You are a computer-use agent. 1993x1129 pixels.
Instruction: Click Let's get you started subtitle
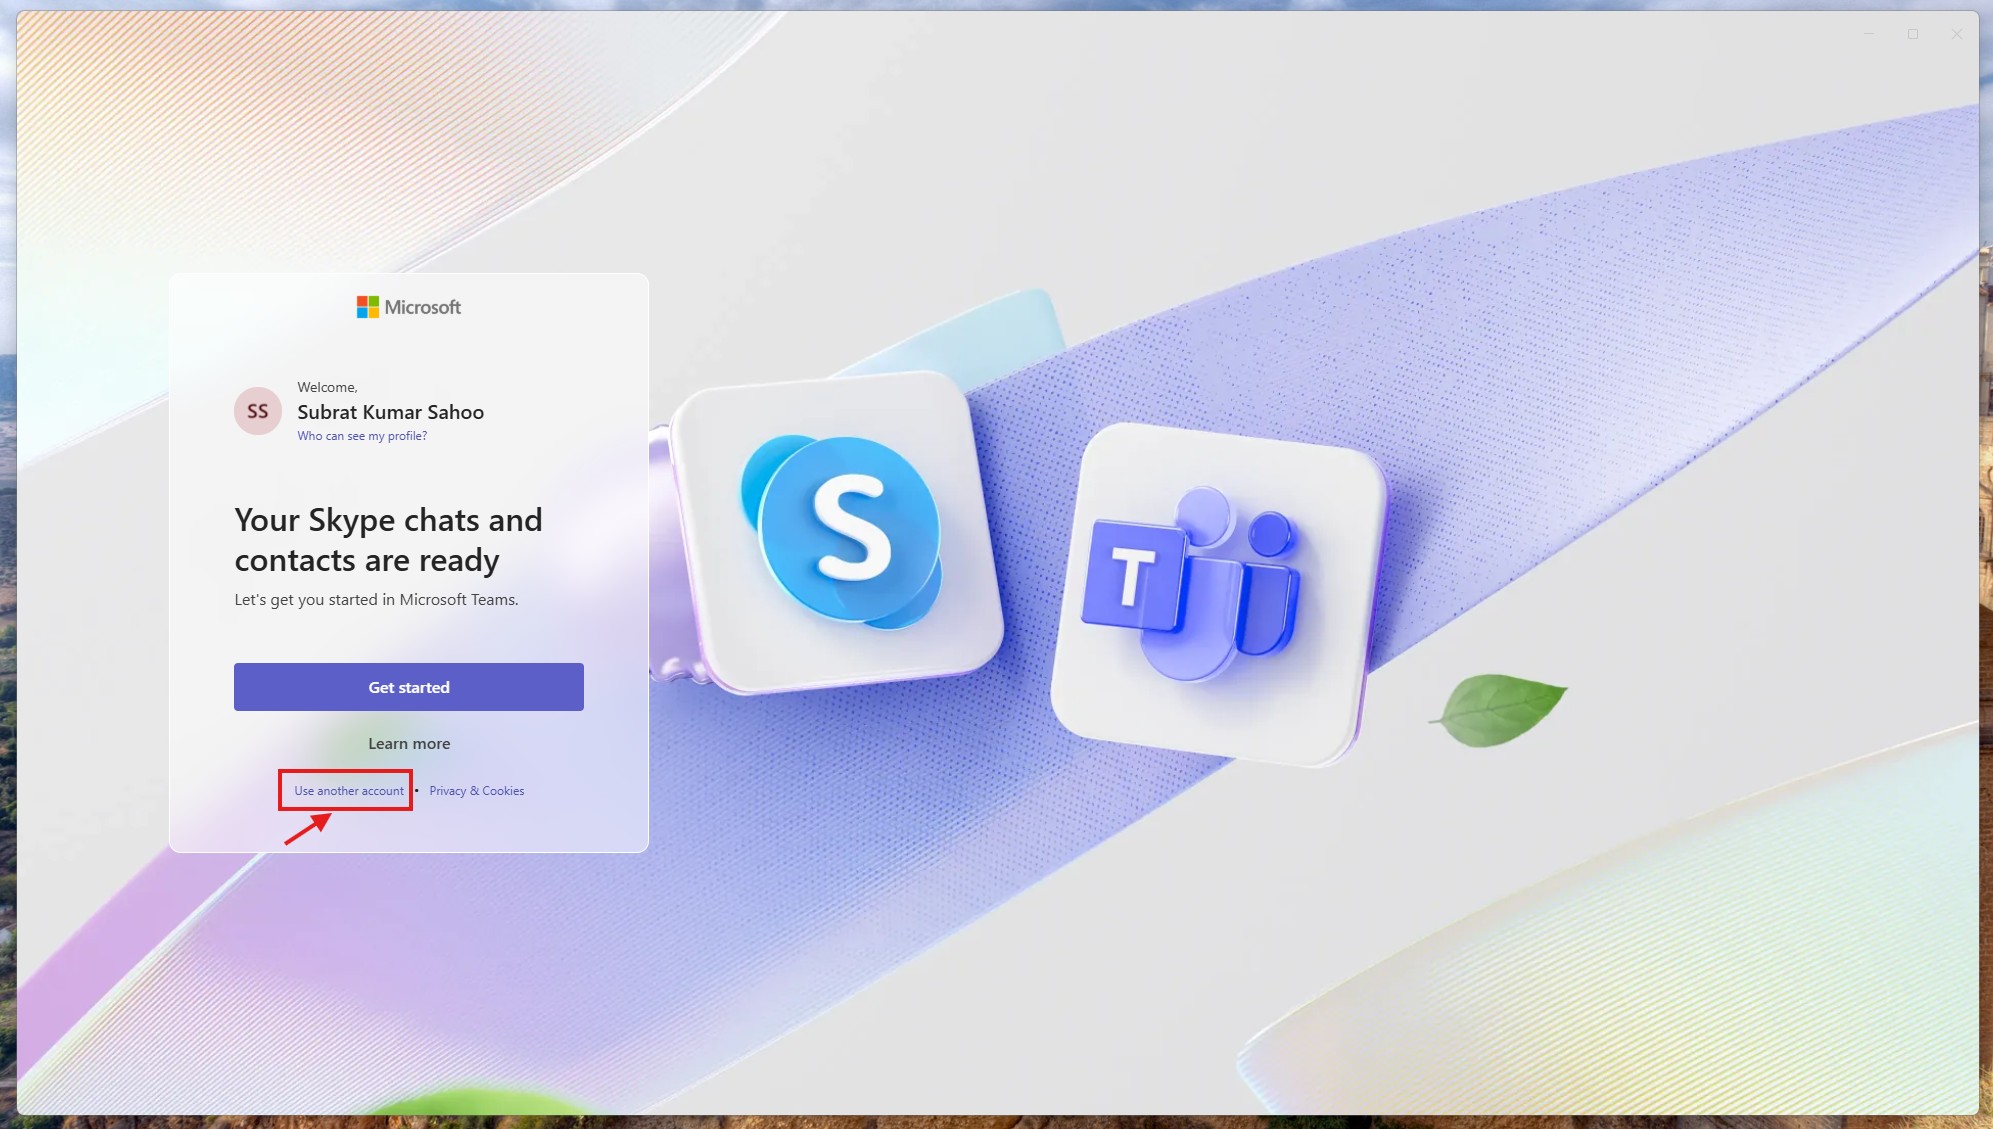point(376,600)
